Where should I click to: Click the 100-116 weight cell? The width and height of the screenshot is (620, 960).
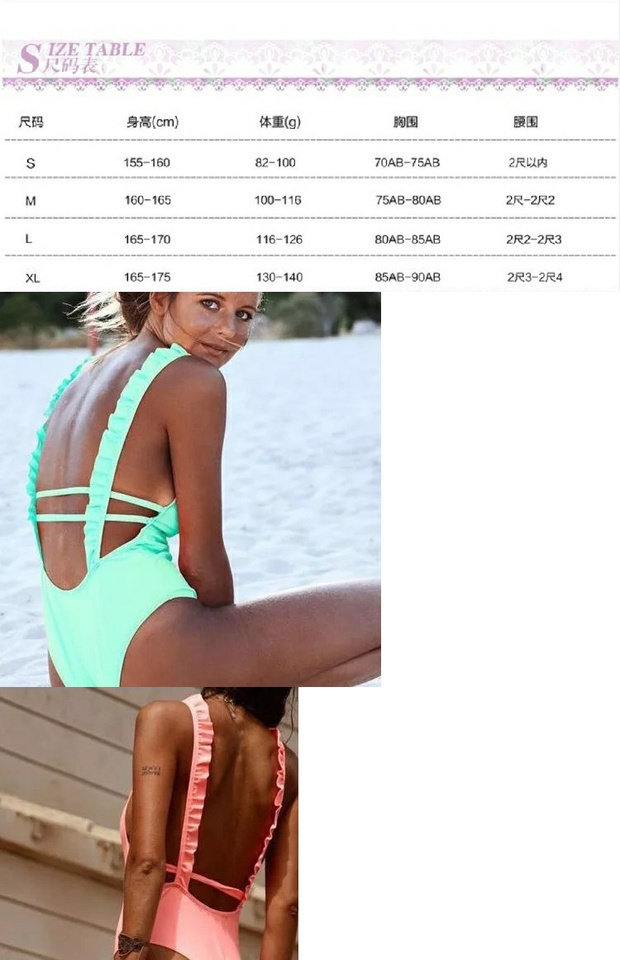278,200
